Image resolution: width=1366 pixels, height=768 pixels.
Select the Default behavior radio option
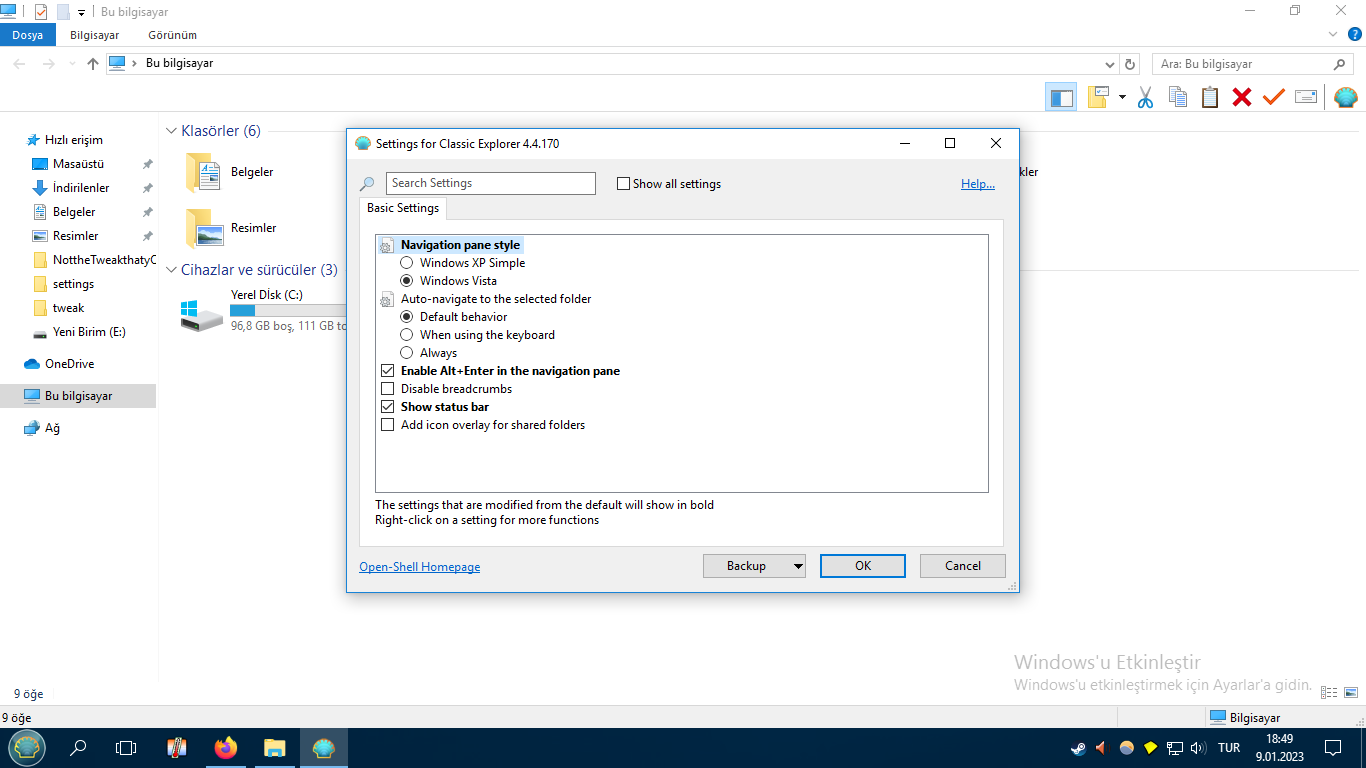tap(453, 317)
